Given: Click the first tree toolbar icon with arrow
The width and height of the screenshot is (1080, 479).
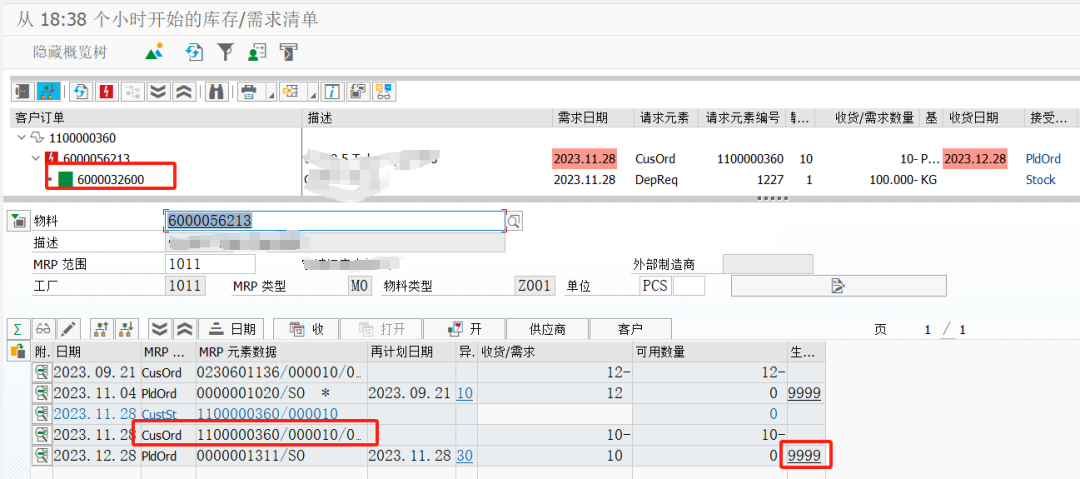Looking at the screenshot, I should (x=23, y=92).
